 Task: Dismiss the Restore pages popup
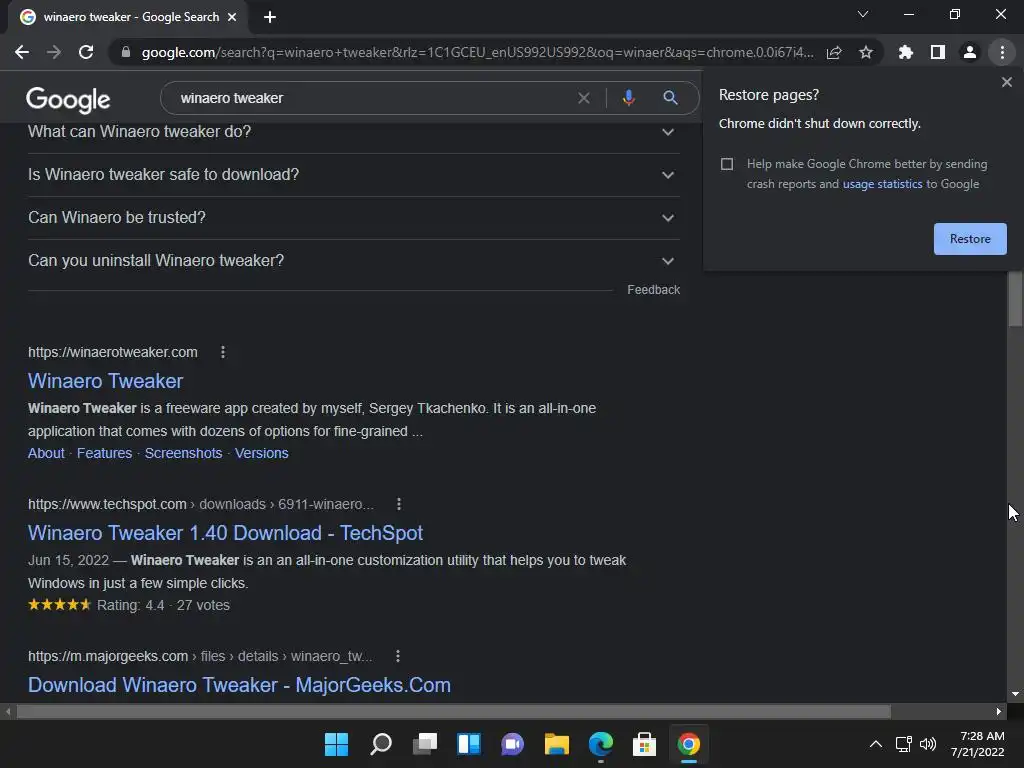[x=1006, y=82]
